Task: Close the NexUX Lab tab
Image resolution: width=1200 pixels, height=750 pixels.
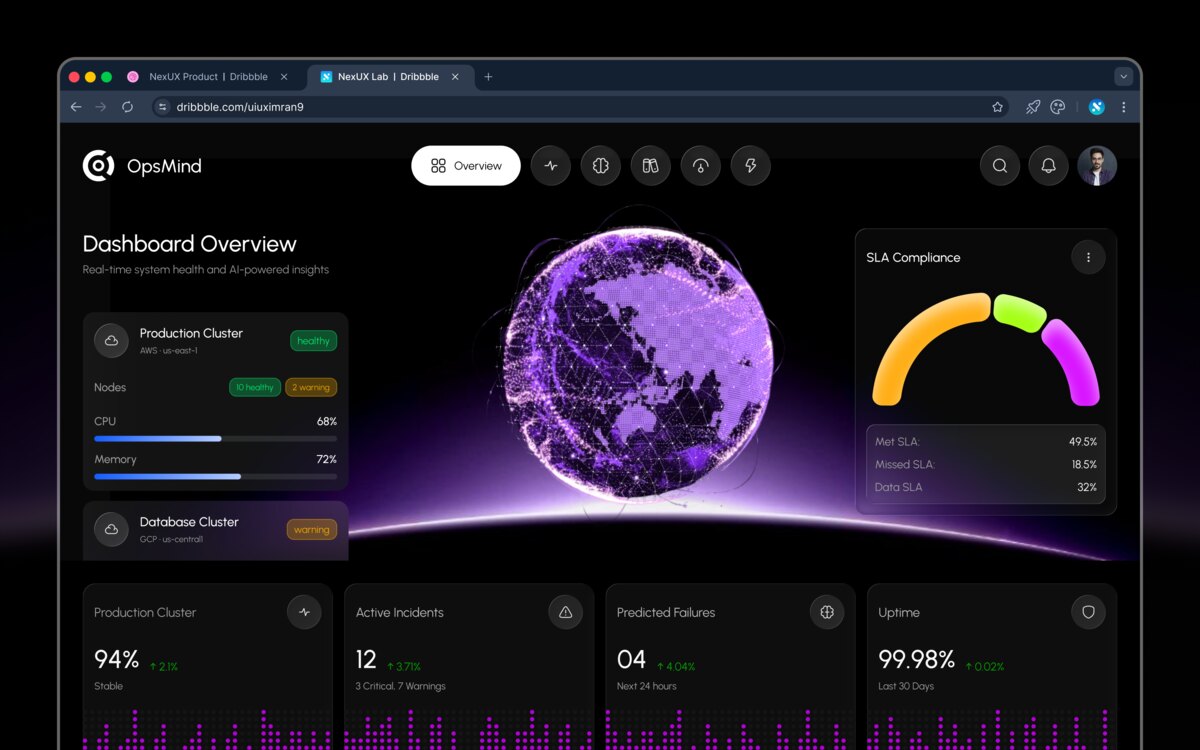Action: (x=455, y=77)
